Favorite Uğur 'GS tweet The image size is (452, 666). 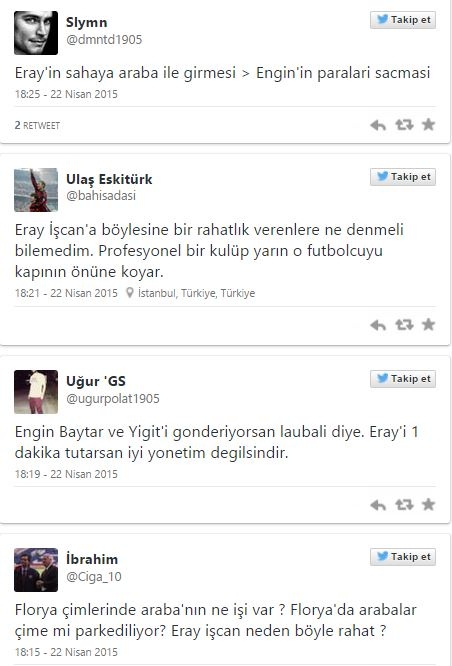[428, 505]
